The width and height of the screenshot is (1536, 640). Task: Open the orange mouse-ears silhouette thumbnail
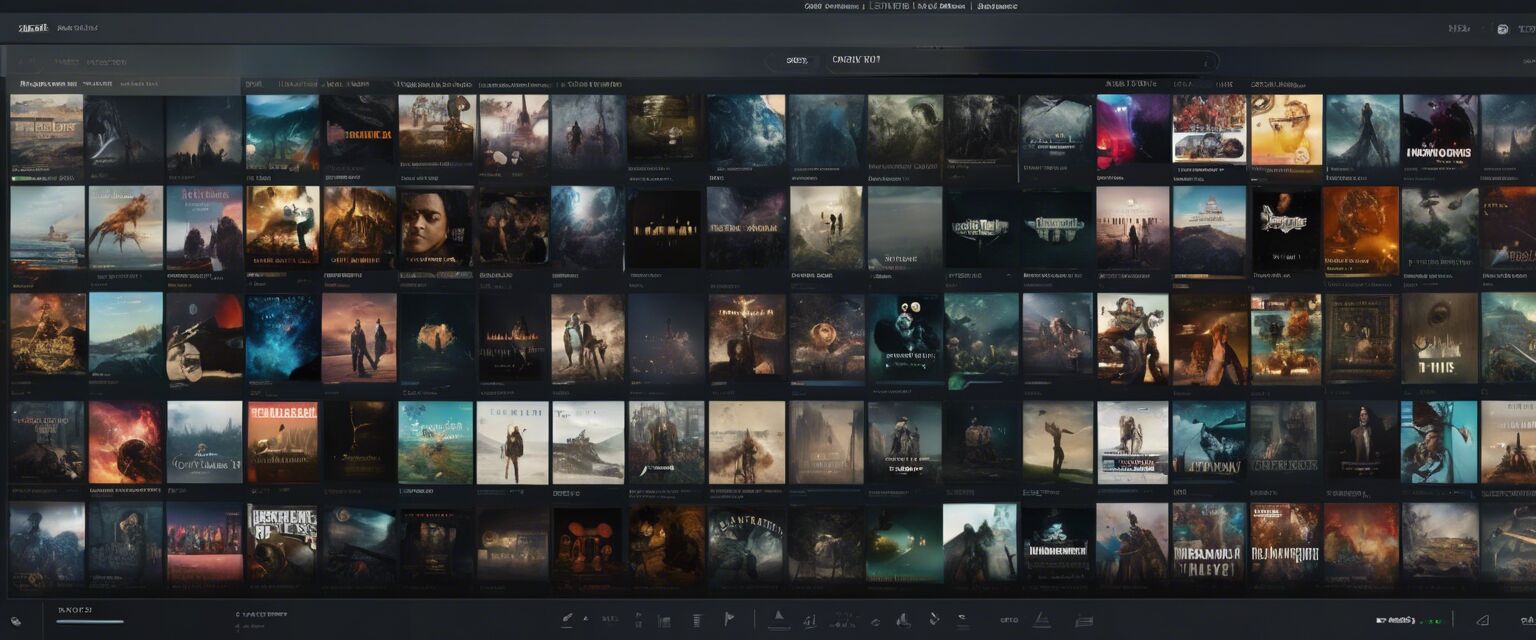pos(589,545)
